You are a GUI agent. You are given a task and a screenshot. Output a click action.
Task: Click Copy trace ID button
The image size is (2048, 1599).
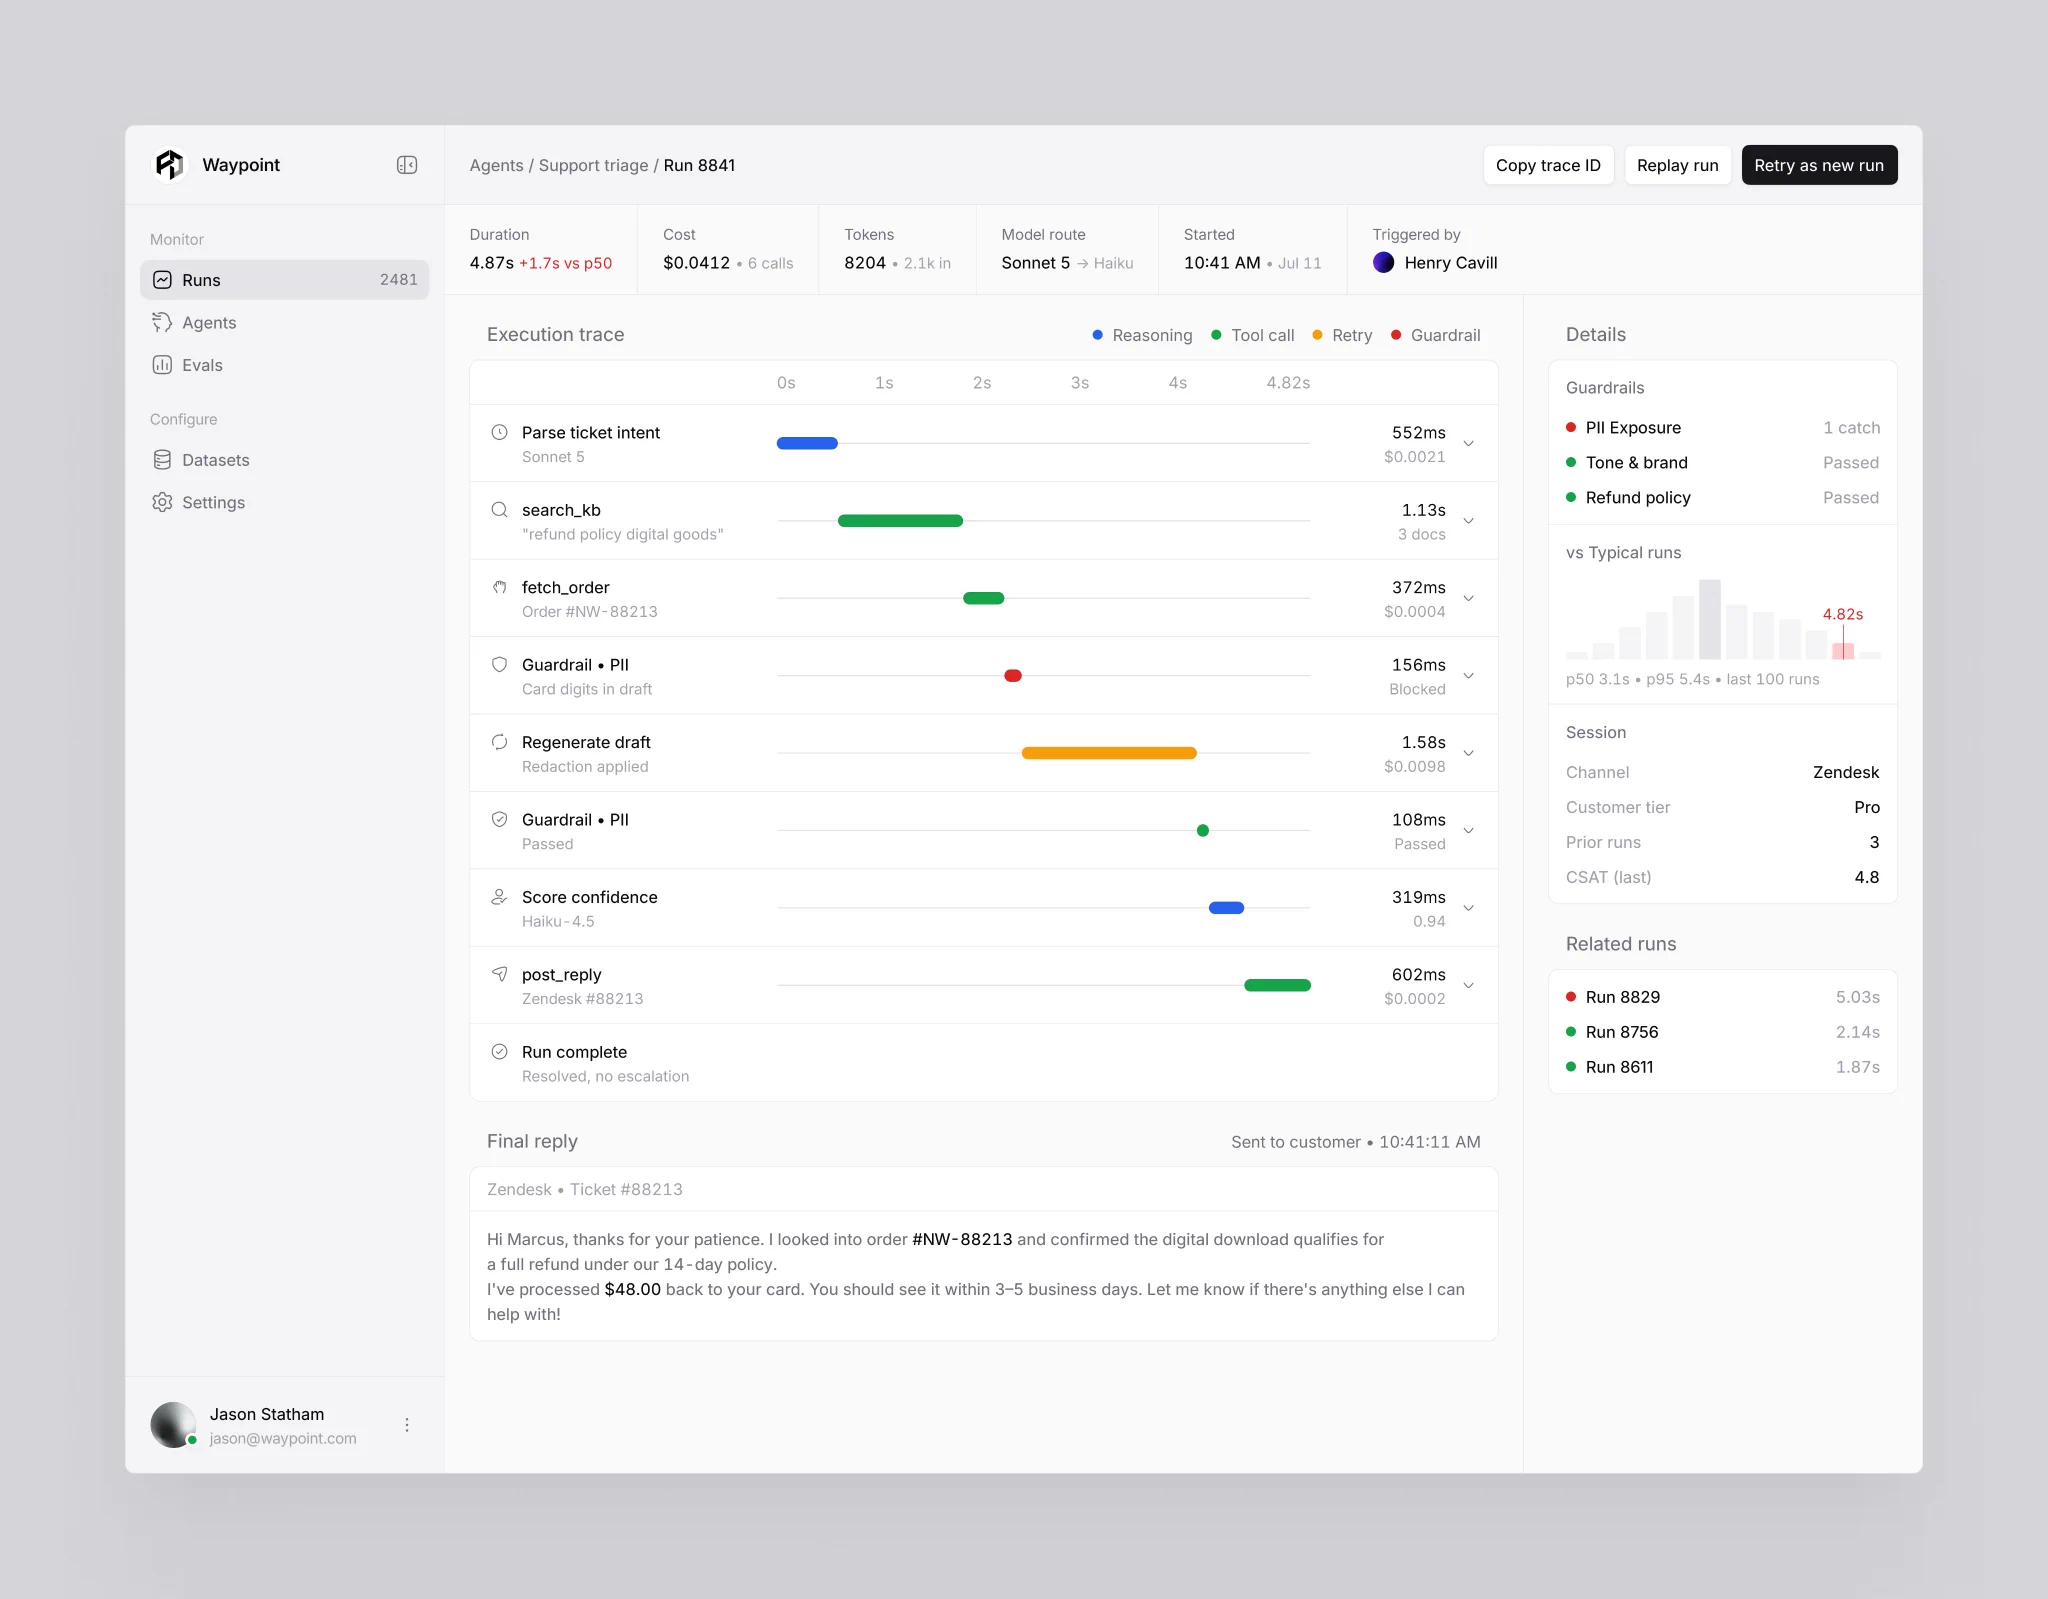(x=1548, y=165)
